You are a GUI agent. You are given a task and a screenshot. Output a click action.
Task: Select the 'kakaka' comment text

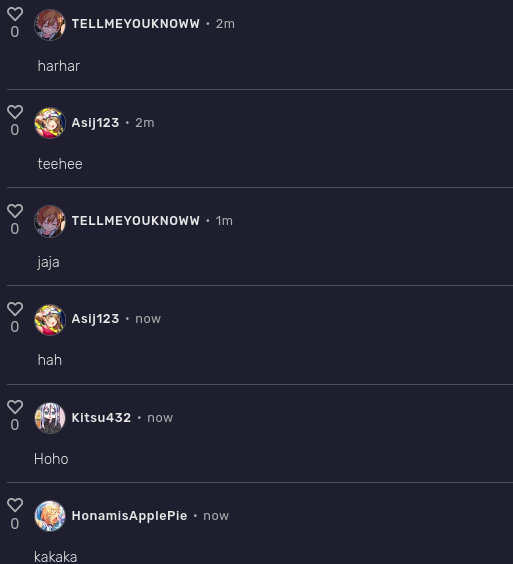(55, 557)
